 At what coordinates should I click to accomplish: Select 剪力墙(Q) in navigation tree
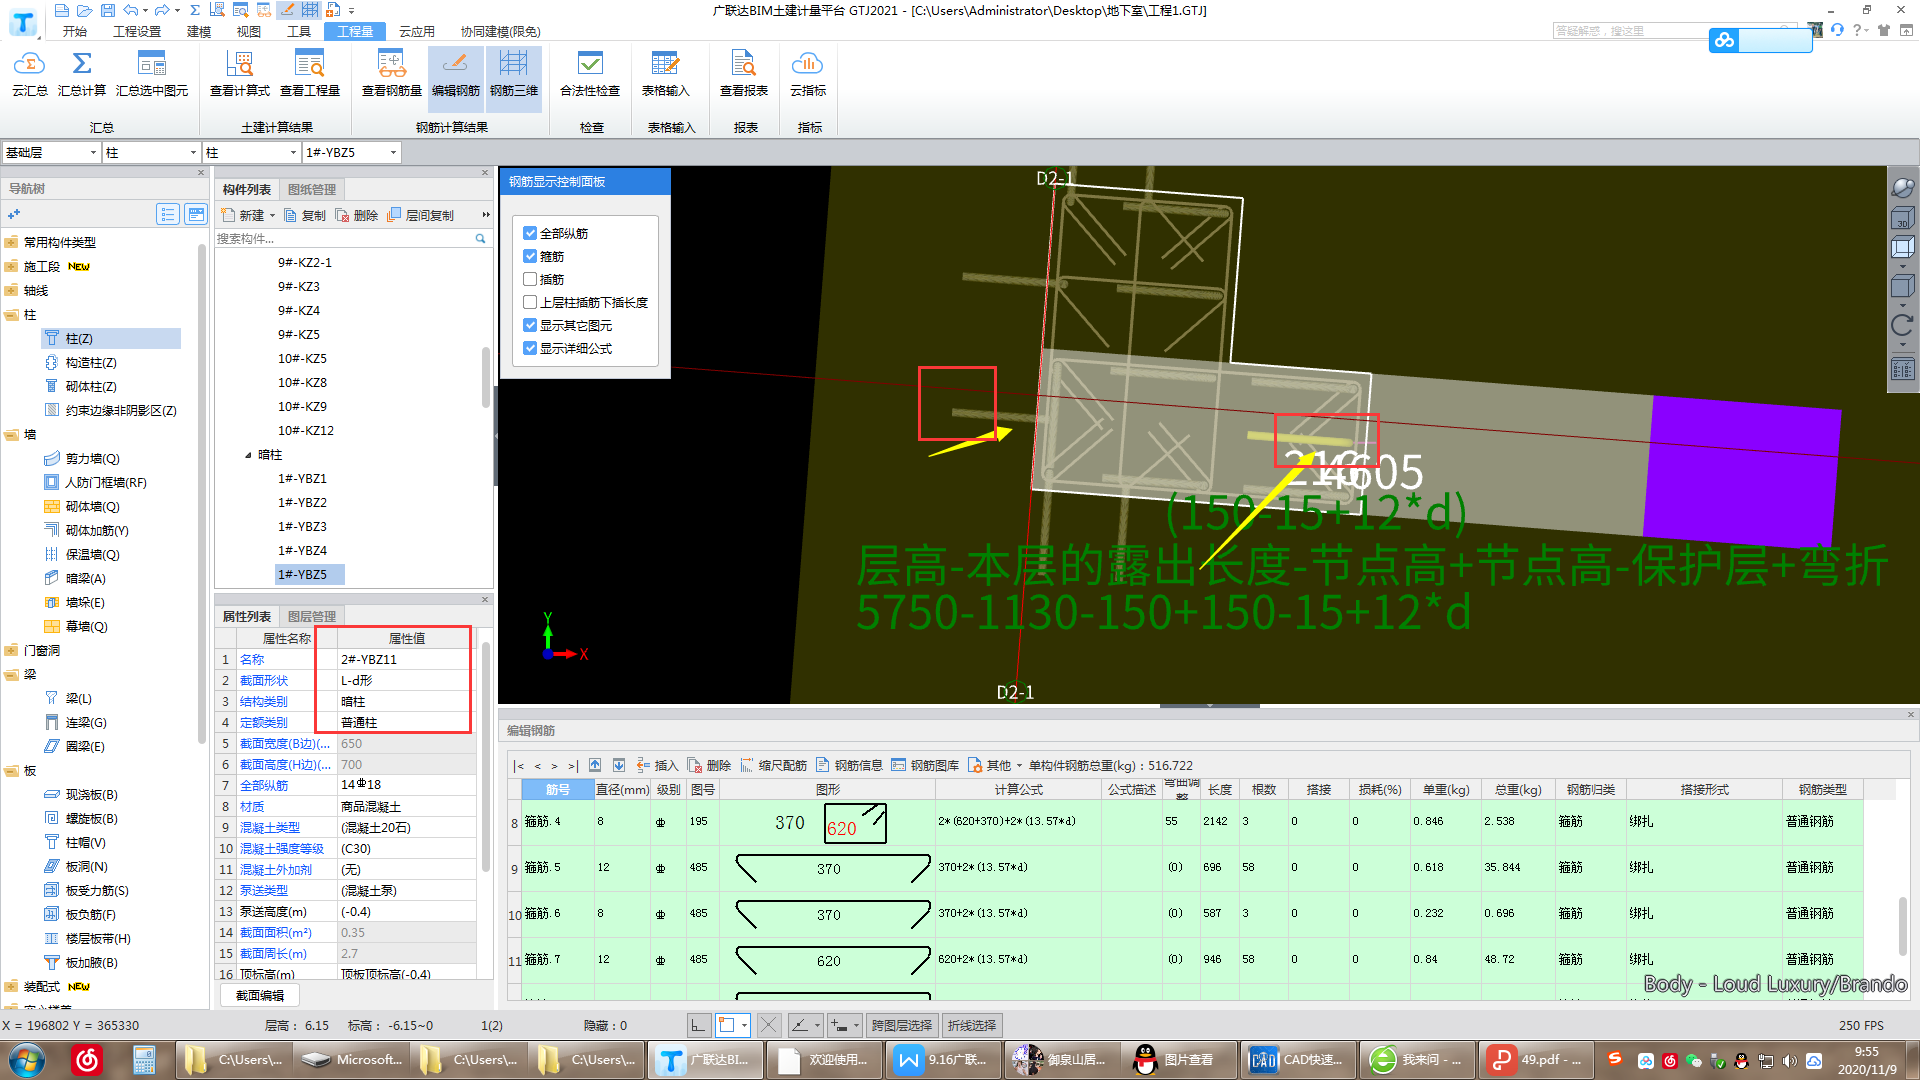pos(92,458)
